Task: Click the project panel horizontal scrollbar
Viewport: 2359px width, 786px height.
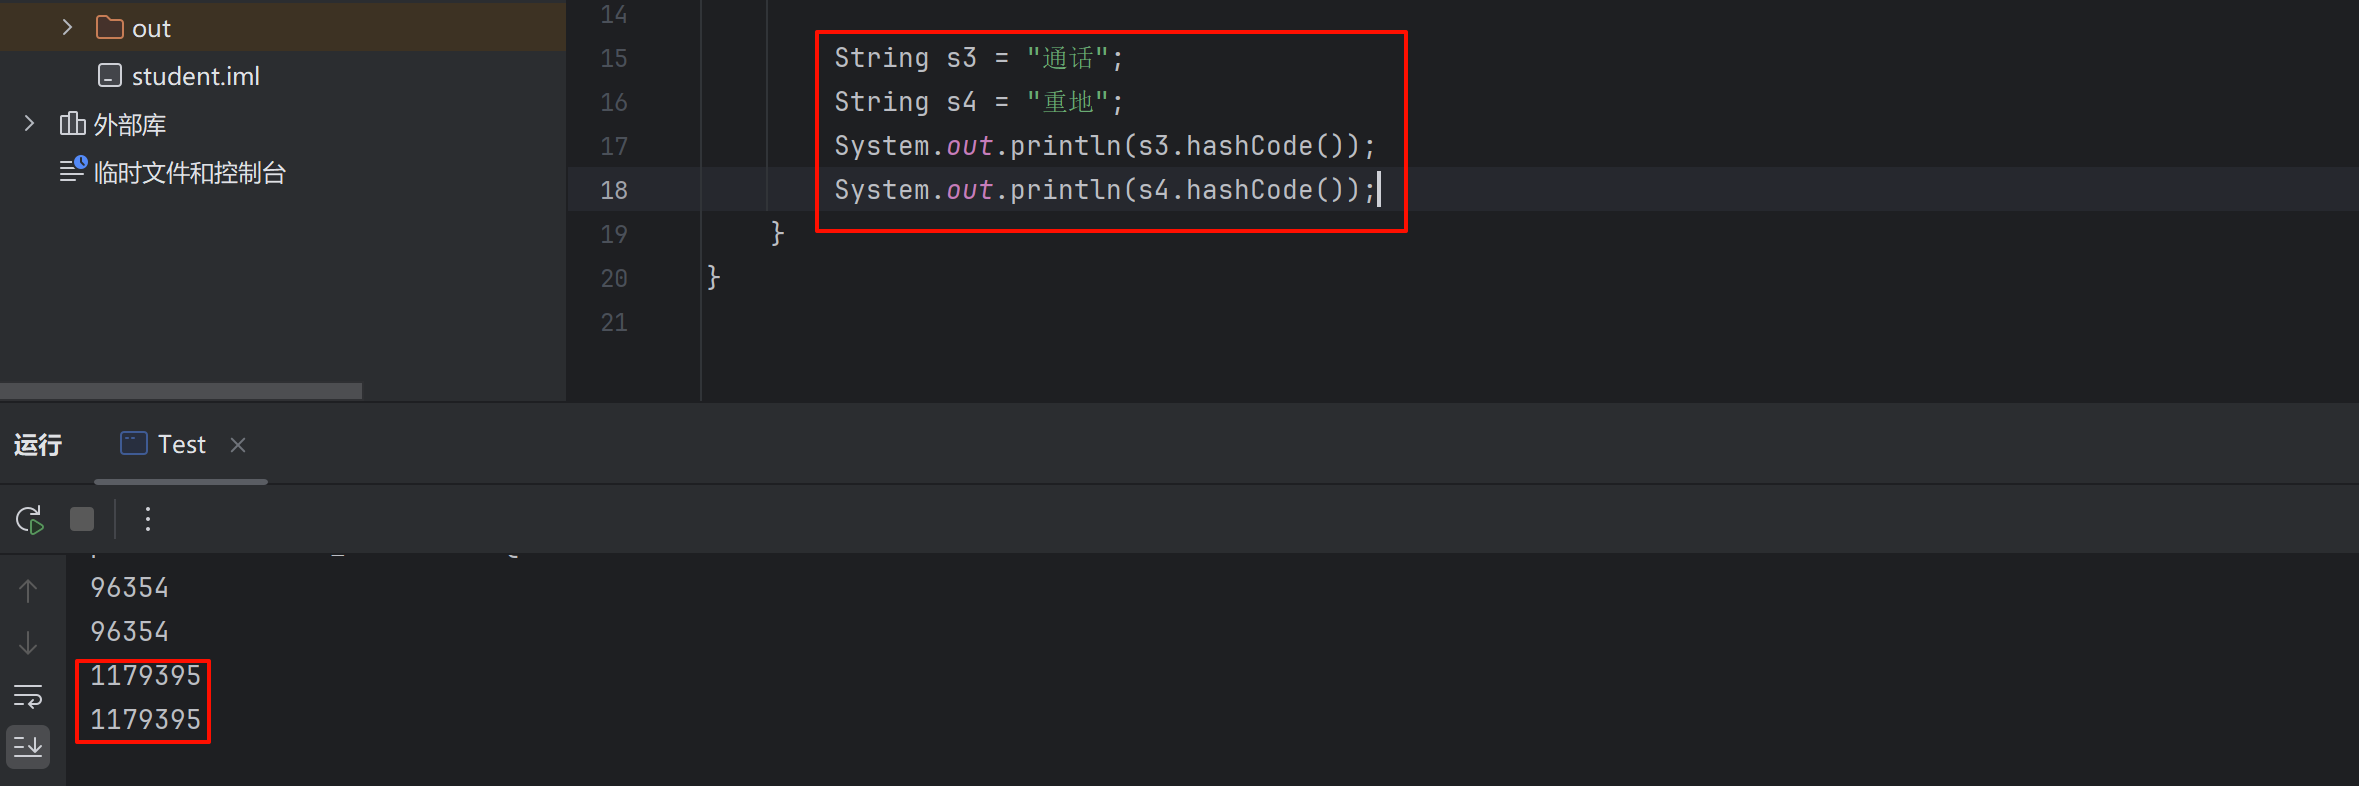Action: tap(181, 391)
